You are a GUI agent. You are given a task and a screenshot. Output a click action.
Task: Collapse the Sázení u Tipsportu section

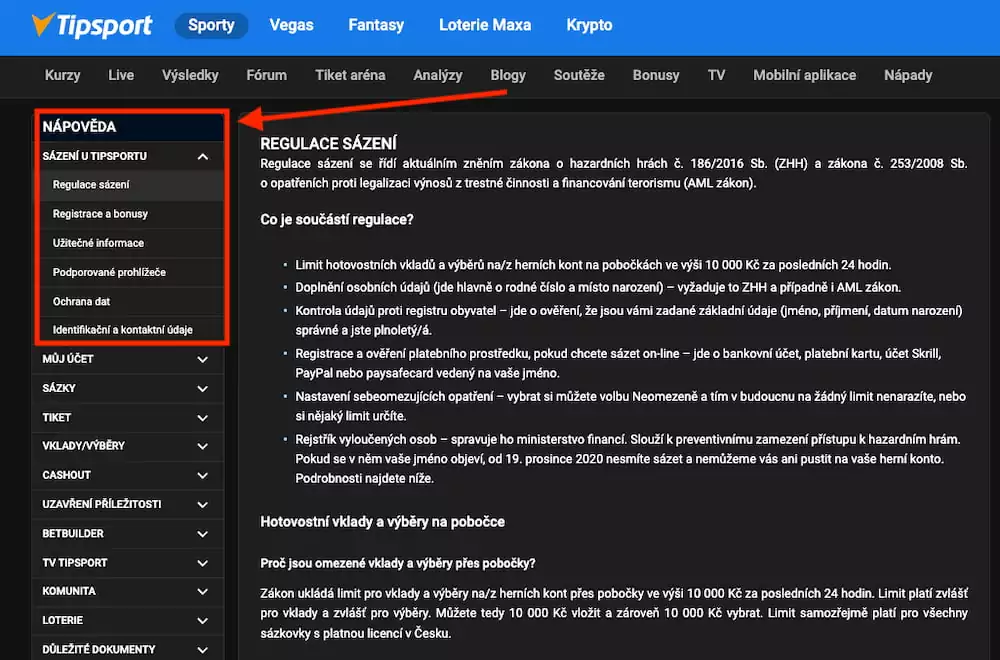203,157
